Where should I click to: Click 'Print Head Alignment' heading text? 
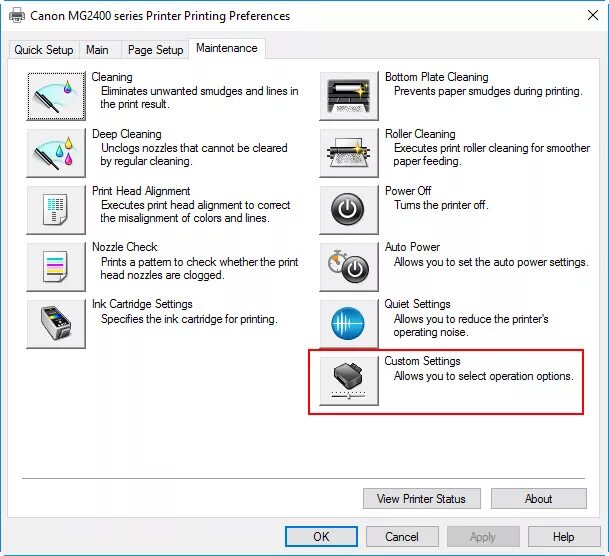click(141, 191)
